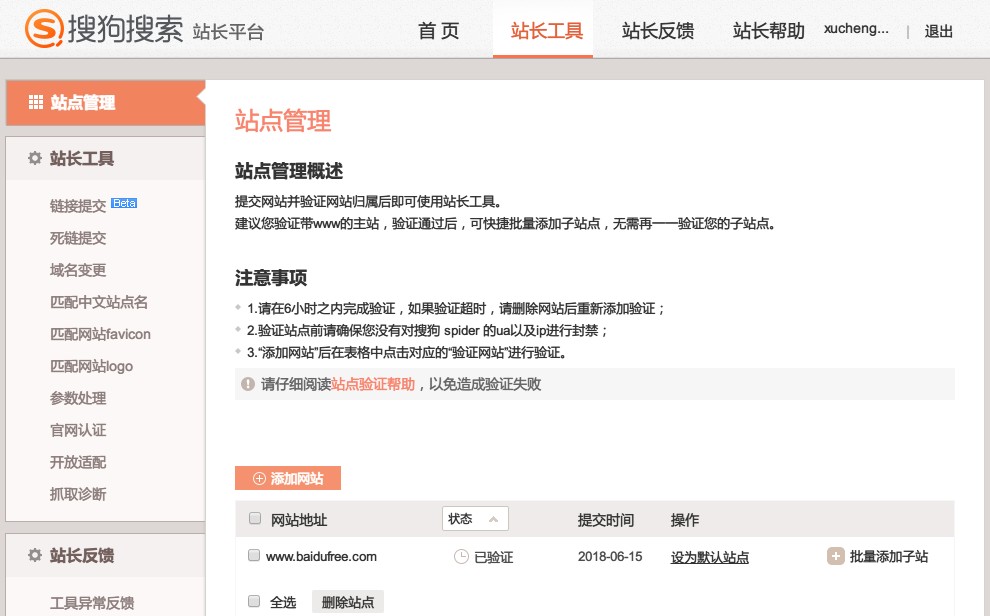
Task: Select 死链提交 in the sidebar
Action: [x=78, y=238]
